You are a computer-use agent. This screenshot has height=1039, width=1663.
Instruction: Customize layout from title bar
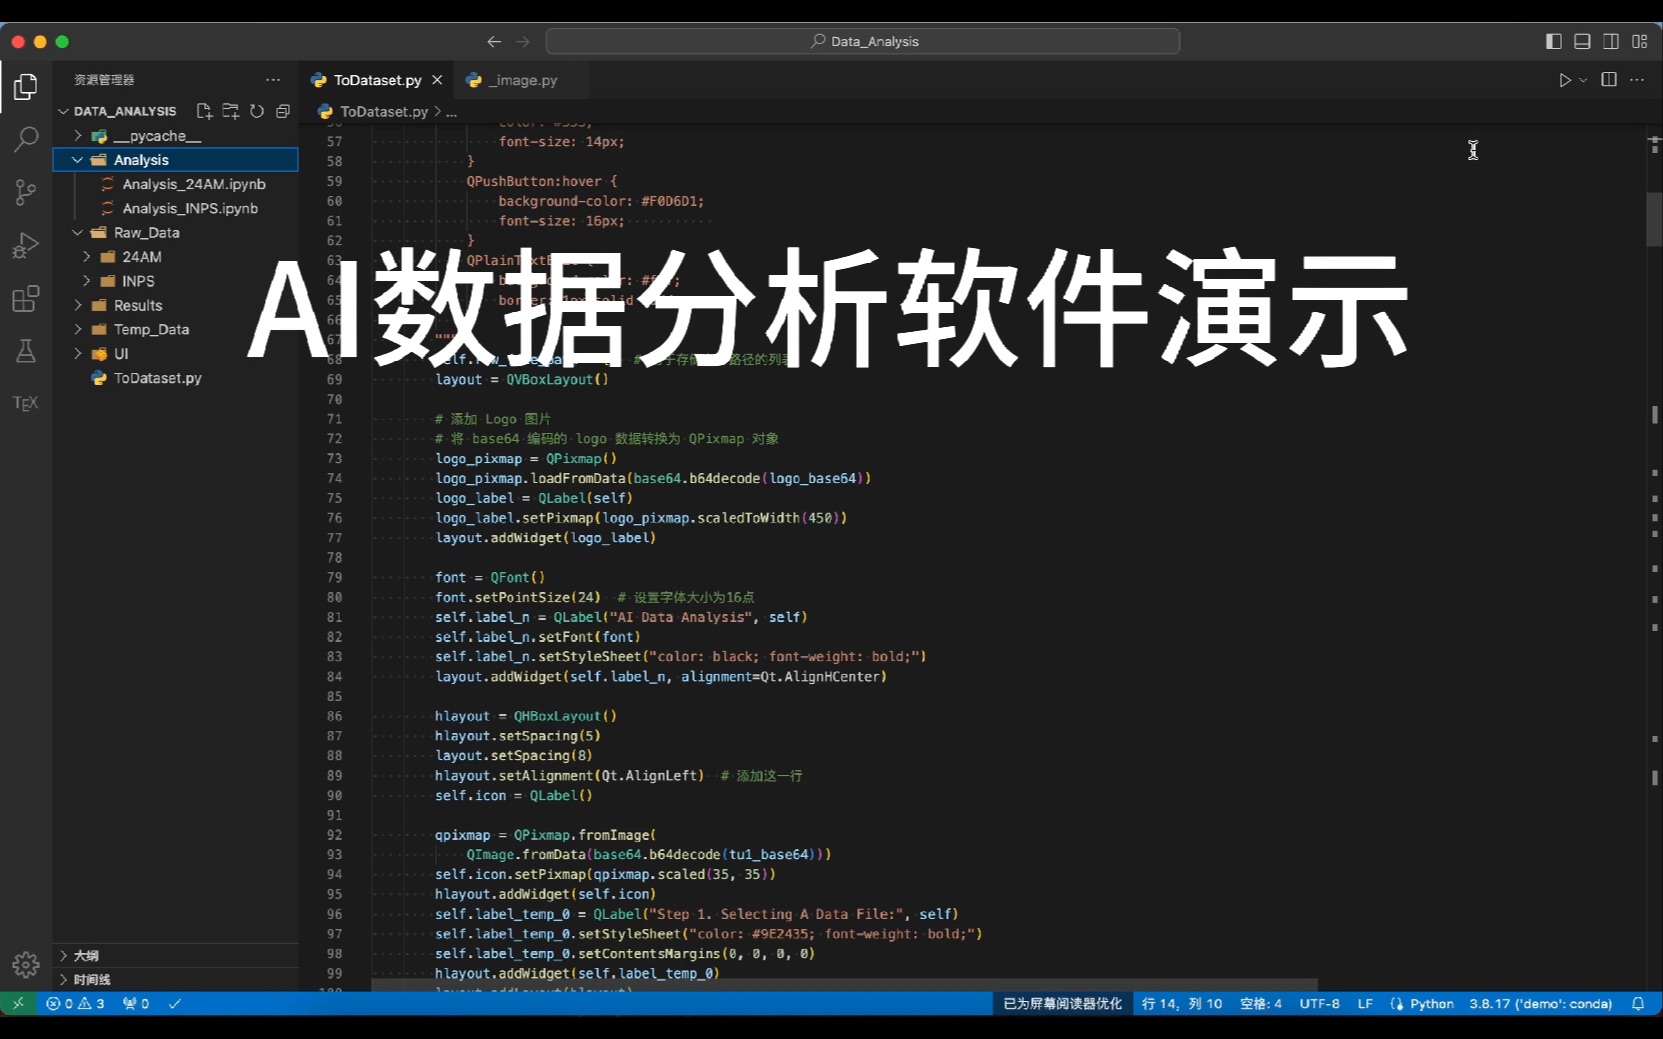[x=1640, y=41]
